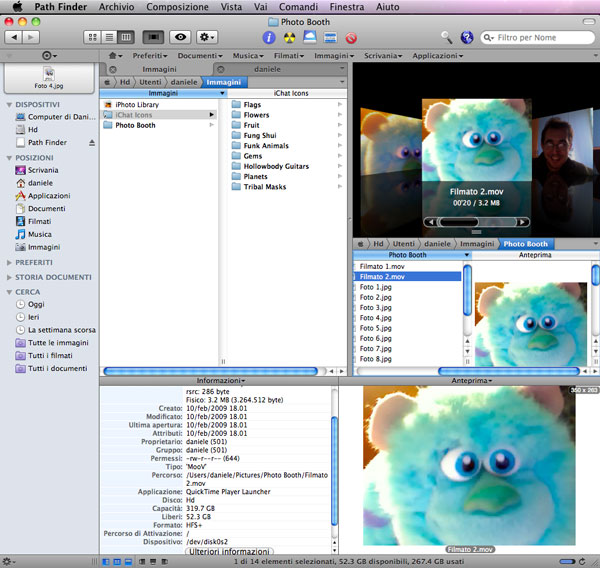
Task: Open the Anteprima panel header dropdown
Action: click(471, 381)
